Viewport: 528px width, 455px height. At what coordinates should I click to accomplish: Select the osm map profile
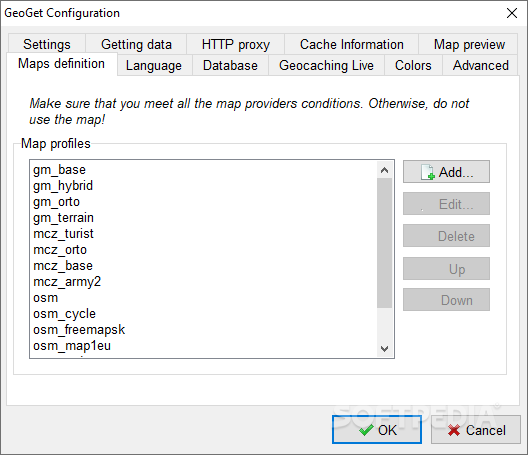pos(204,298)
